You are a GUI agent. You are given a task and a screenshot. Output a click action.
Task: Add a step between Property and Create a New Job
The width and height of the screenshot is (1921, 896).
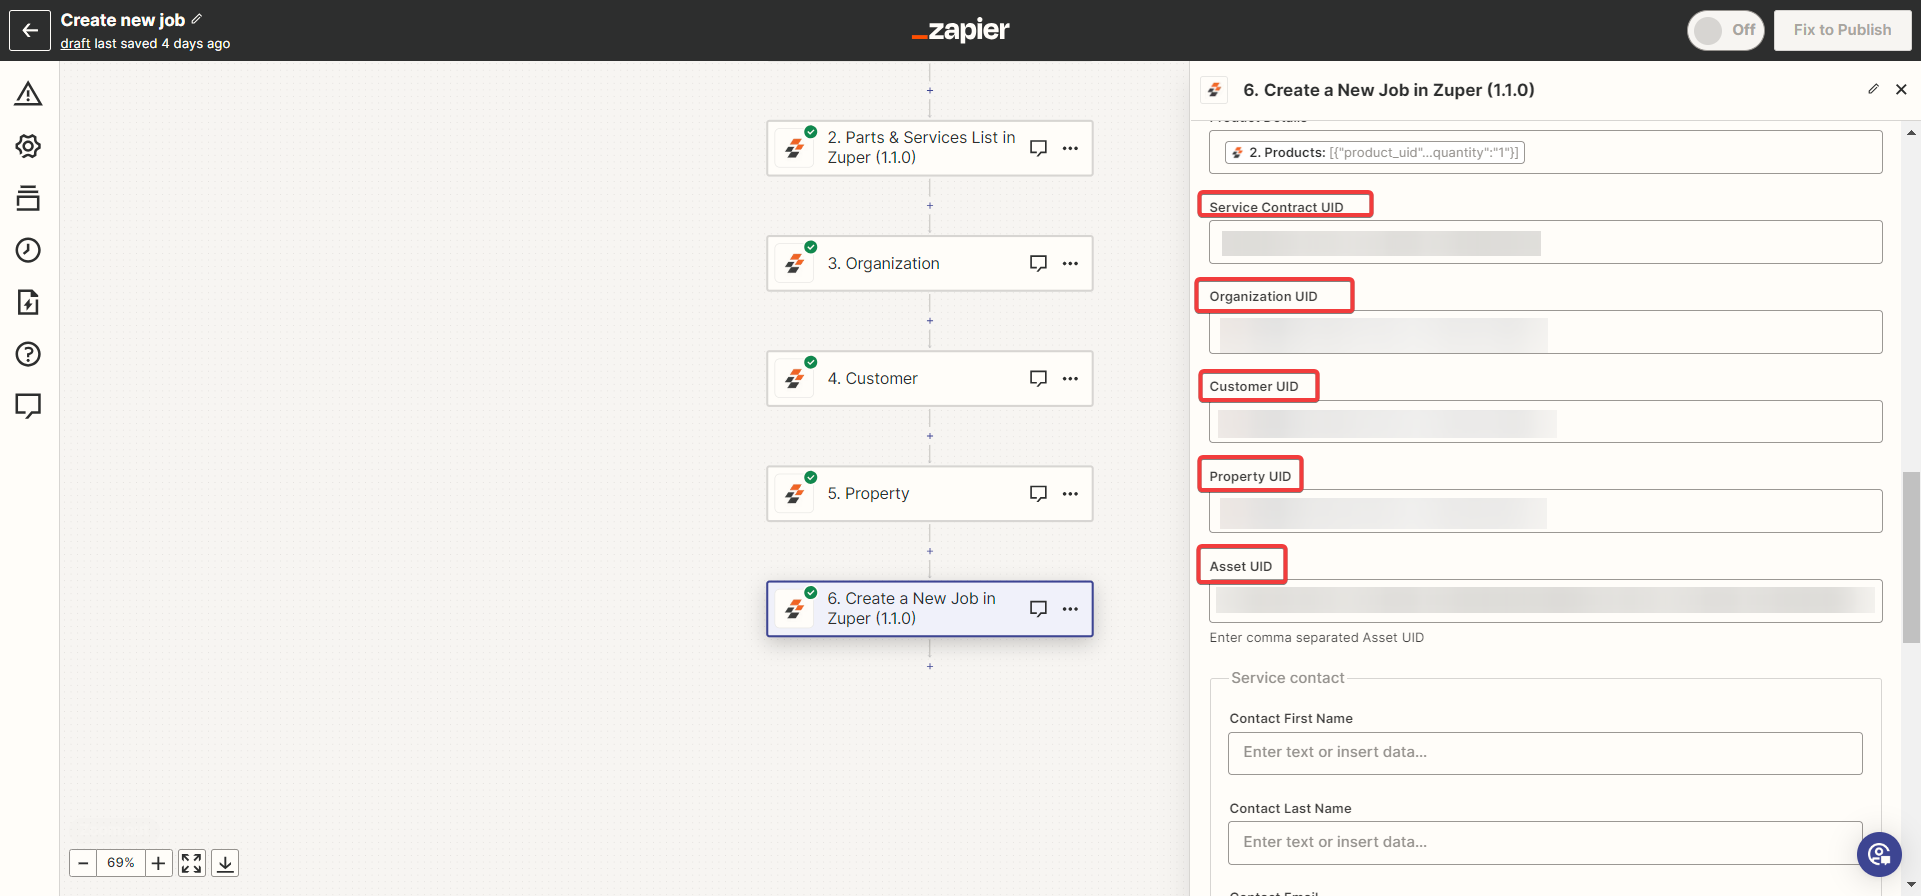click(930, 551)
